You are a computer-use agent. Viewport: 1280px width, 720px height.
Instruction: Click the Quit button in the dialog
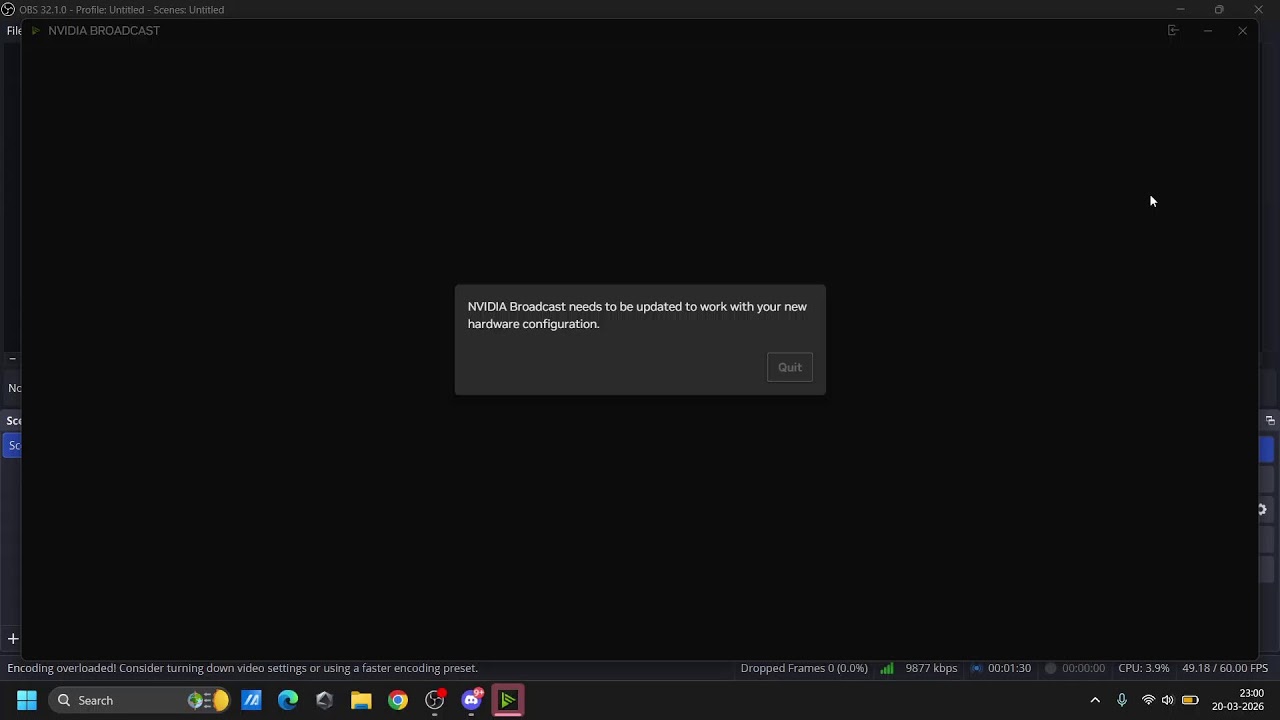789,367
